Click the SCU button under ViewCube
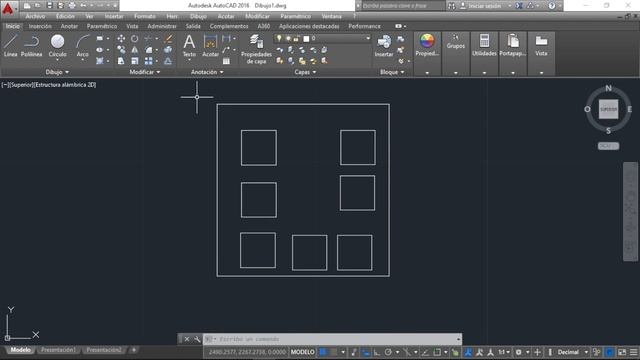This screenshot has height=360, width=640. [608, 146]
